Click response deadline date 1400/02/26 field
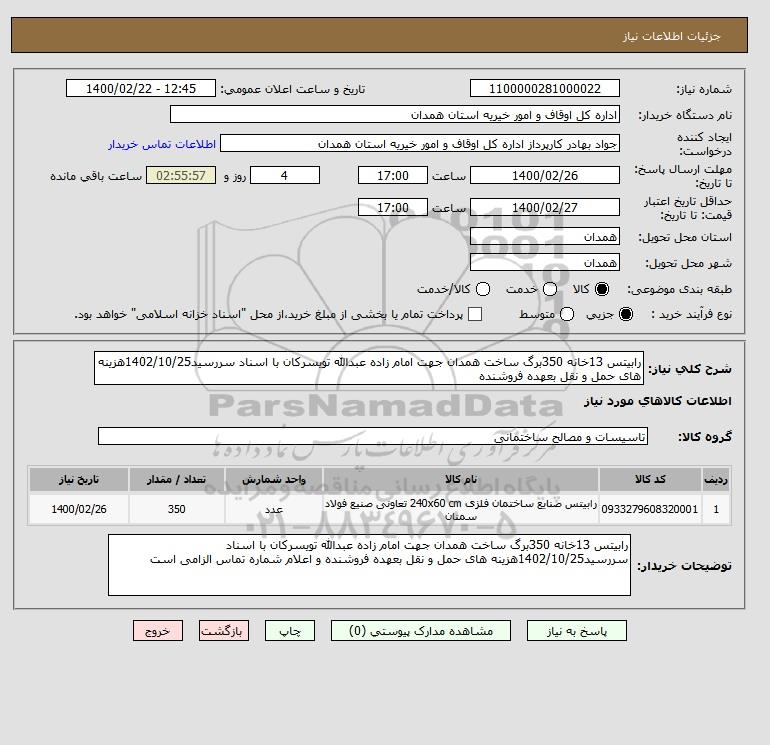The width and height of the screenshot is (770, 745). pyautogui.click(x=545, y=175)
